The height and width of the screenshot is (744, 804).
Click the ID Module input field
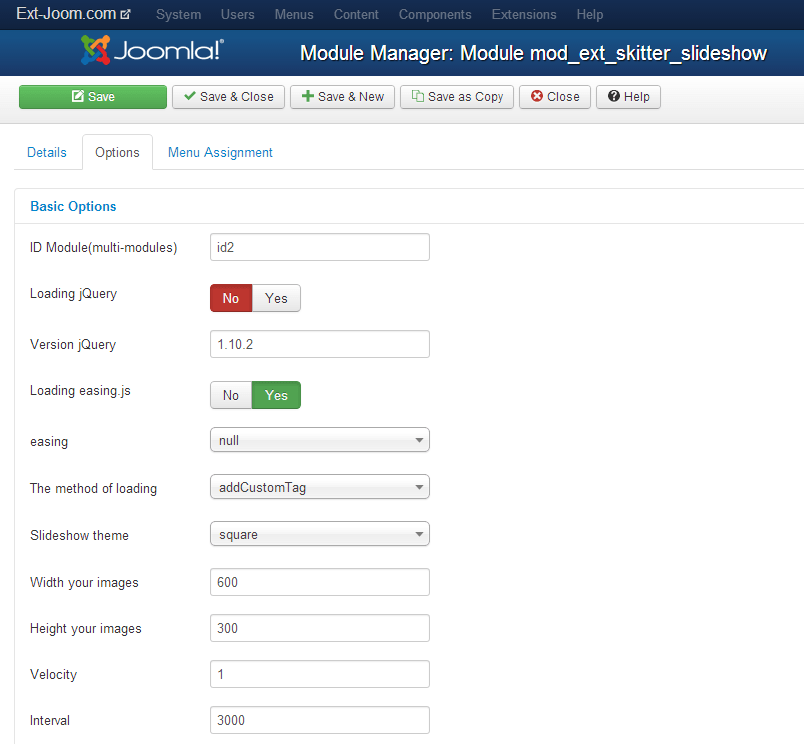[x=320, y=247]
